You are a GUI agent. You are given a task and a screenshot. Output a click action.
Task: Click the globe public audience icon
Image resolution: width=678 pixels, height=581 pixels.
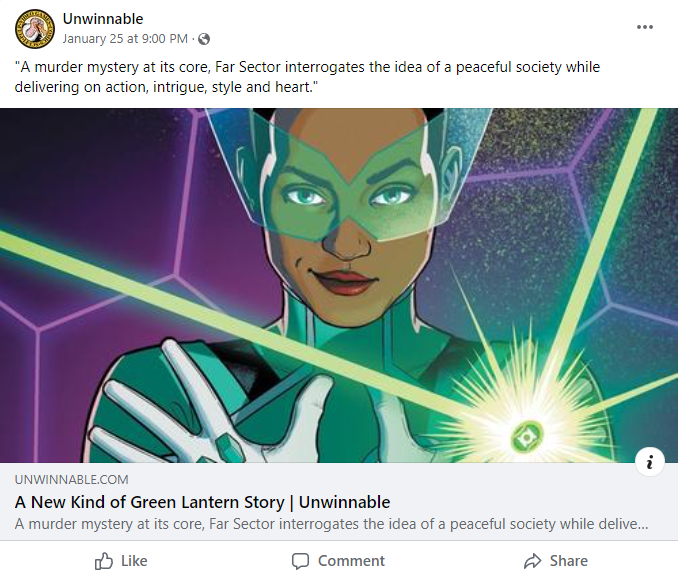click(204, 39)
